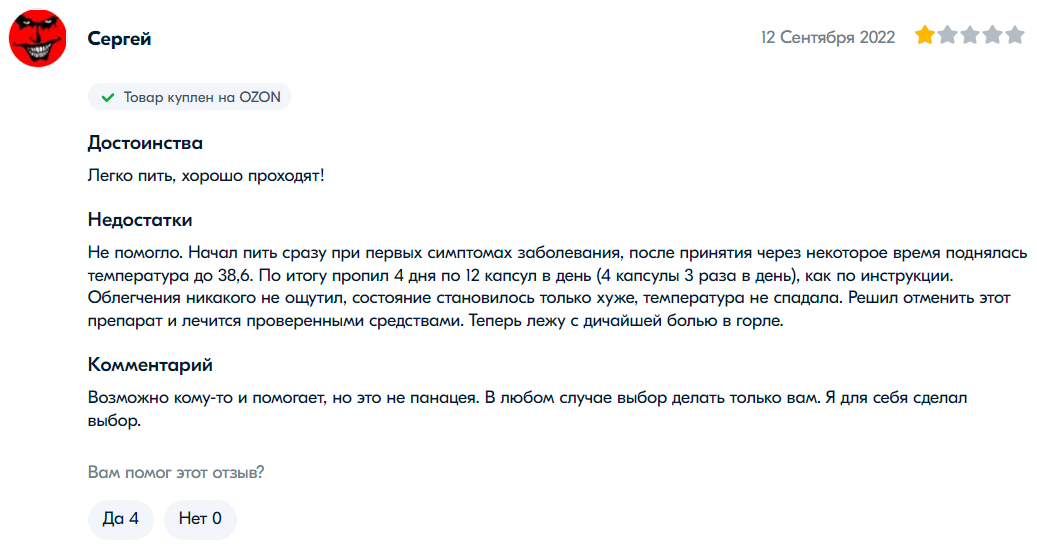This screenshot has width=1037, height=548.
Task: Click the review date 12 Сентября 2022
Action: point(827,37)
